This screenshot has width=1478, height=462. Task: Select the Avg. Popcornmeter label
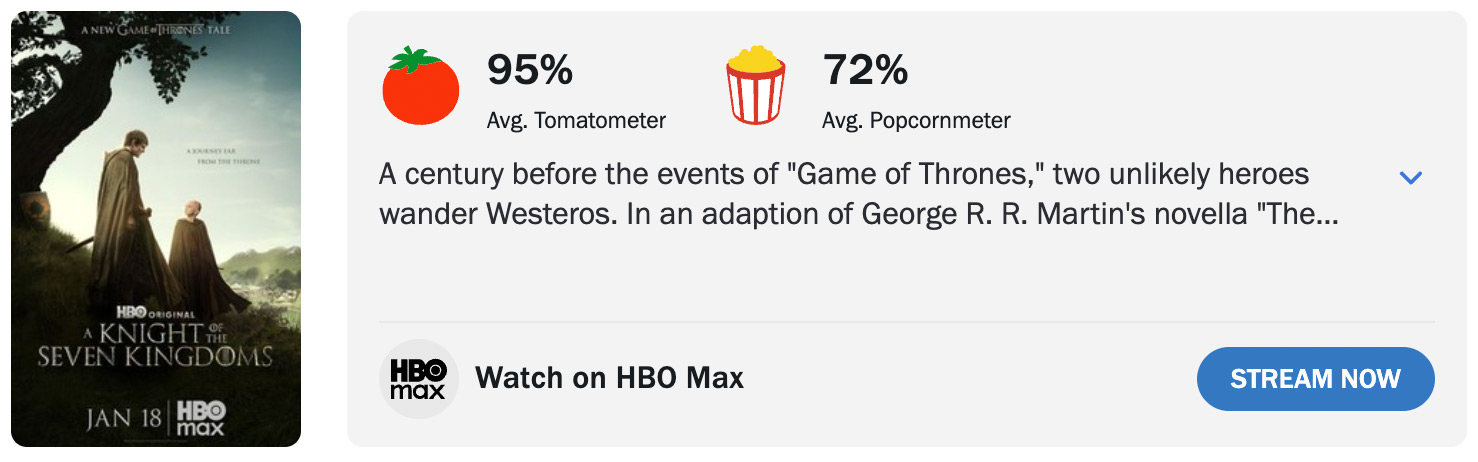(x=916, y=121)
